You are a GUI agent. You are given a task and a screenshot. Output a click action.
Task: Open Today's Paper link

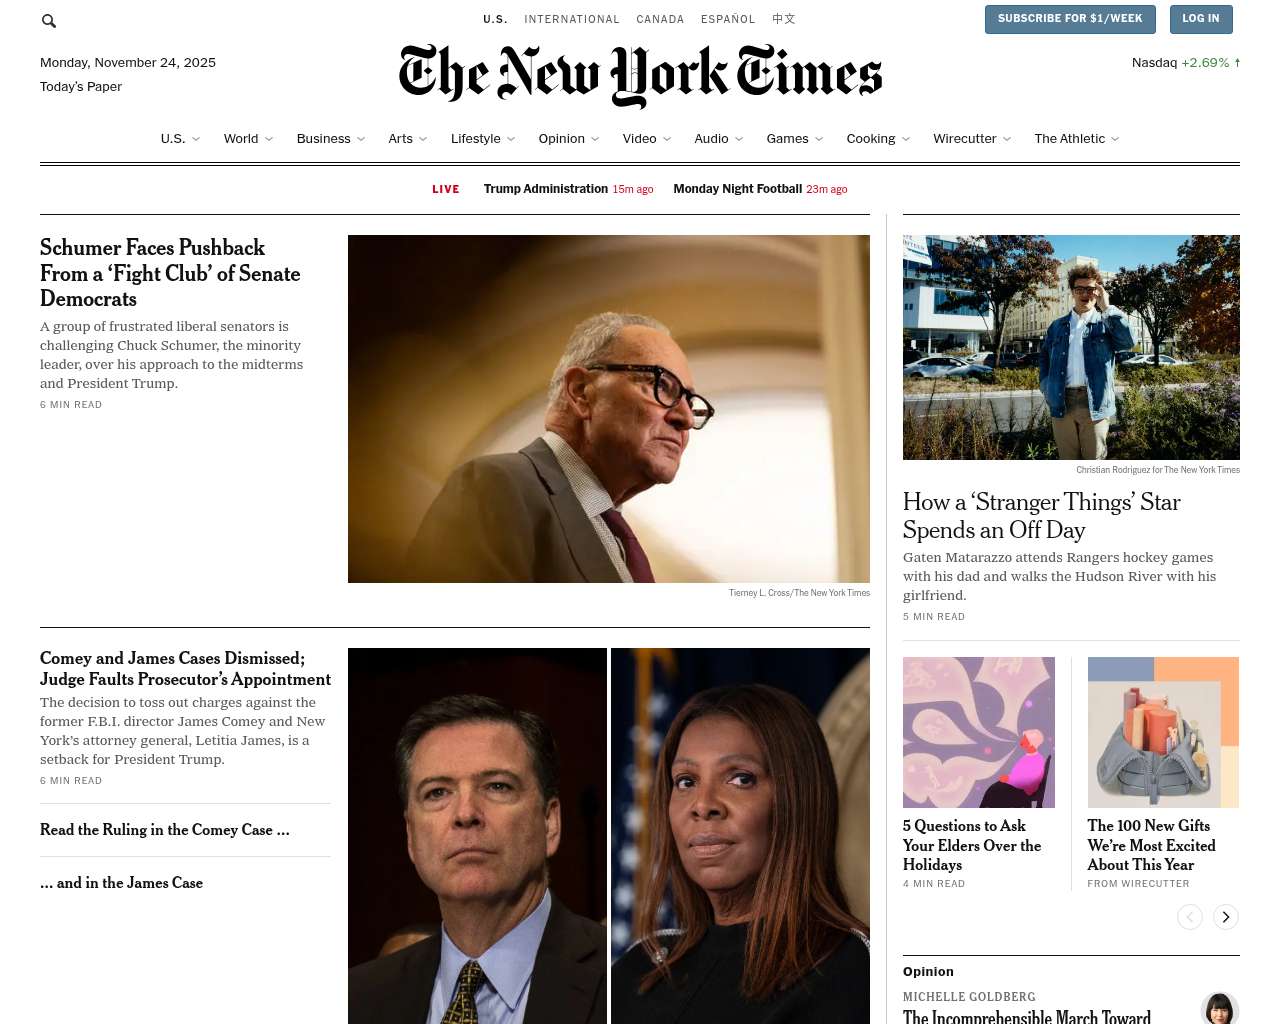point(81,87)
